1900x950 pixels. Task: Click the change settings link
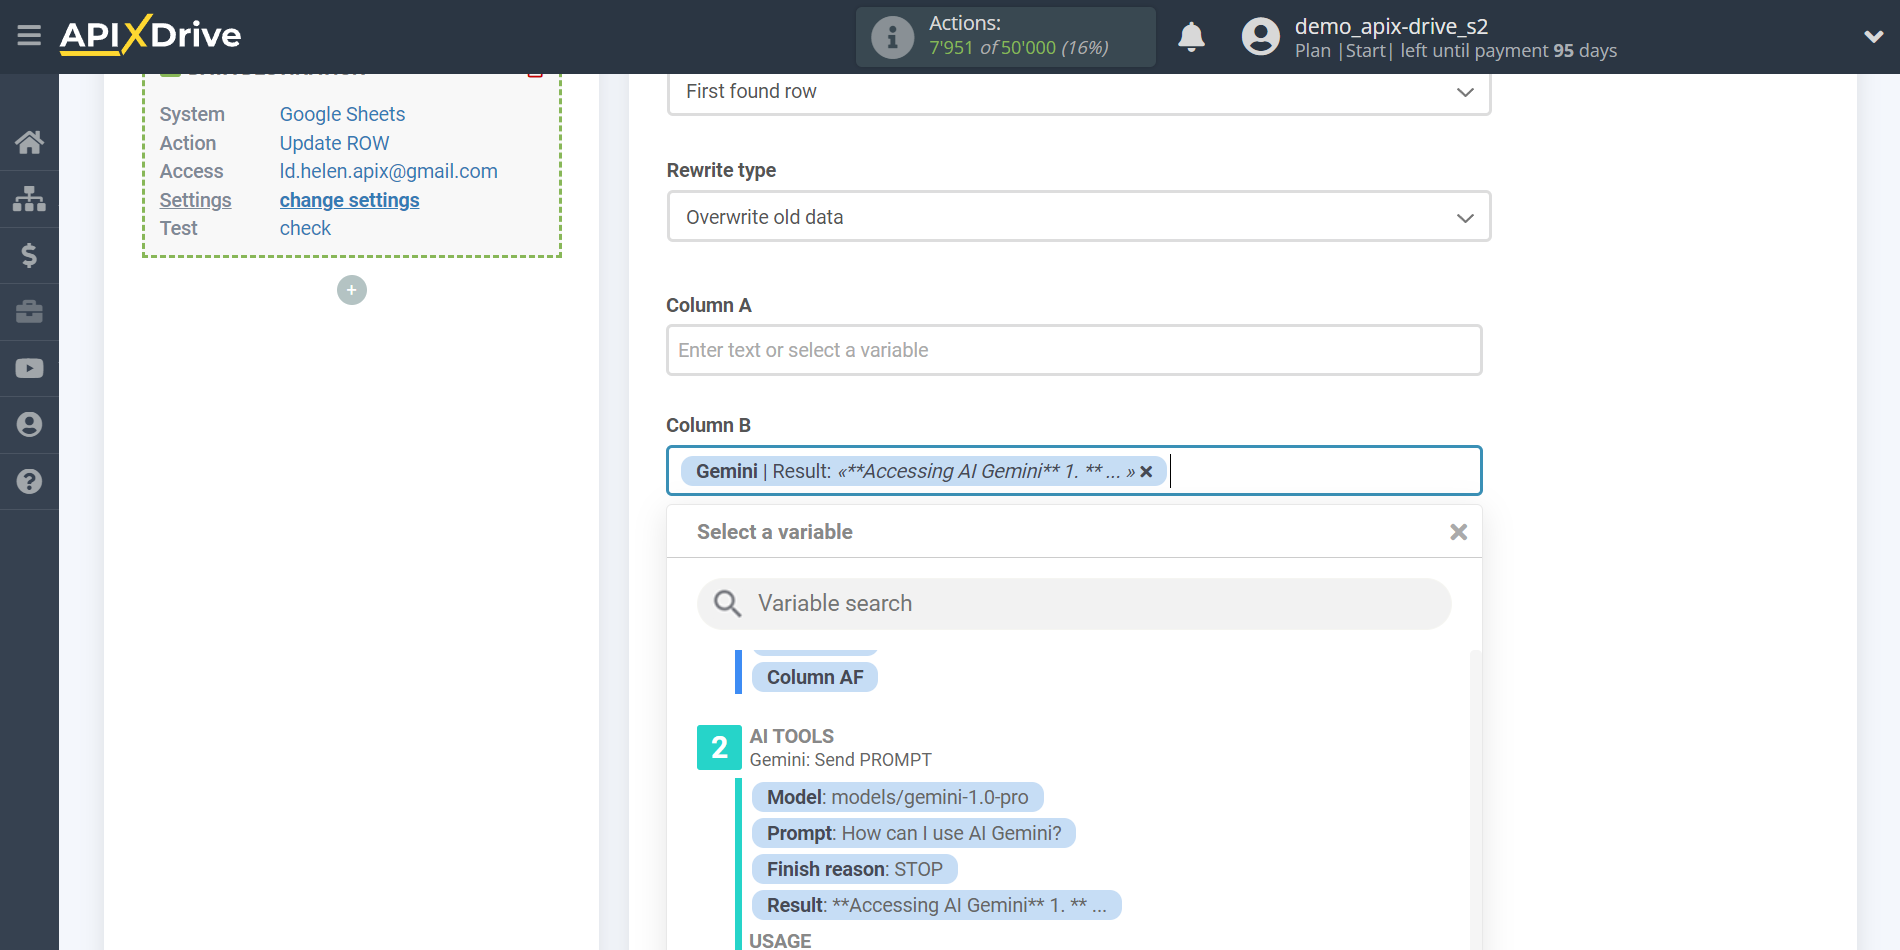pyautogui.click(x=349, y=200)
